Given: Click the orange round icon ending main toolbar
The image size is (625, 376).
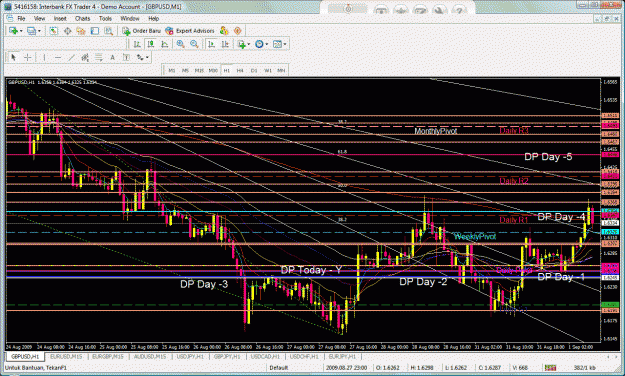Looking at the screenshot, I should [238, 31].
